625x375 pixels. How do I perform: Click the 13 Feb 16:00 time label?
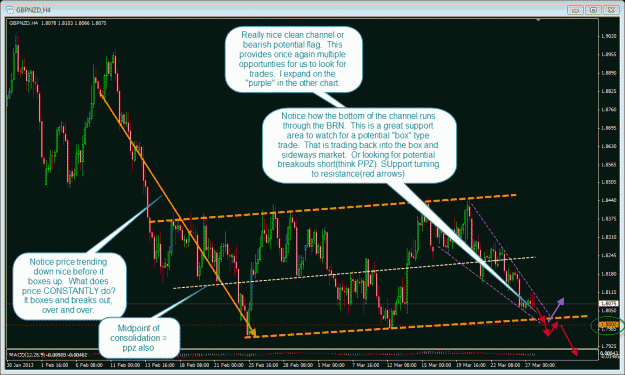(161, 365)
